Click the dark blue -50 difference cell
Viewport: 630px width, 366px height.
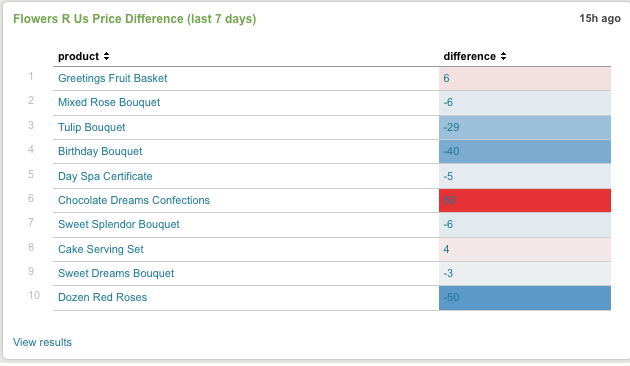click(525, 298)
